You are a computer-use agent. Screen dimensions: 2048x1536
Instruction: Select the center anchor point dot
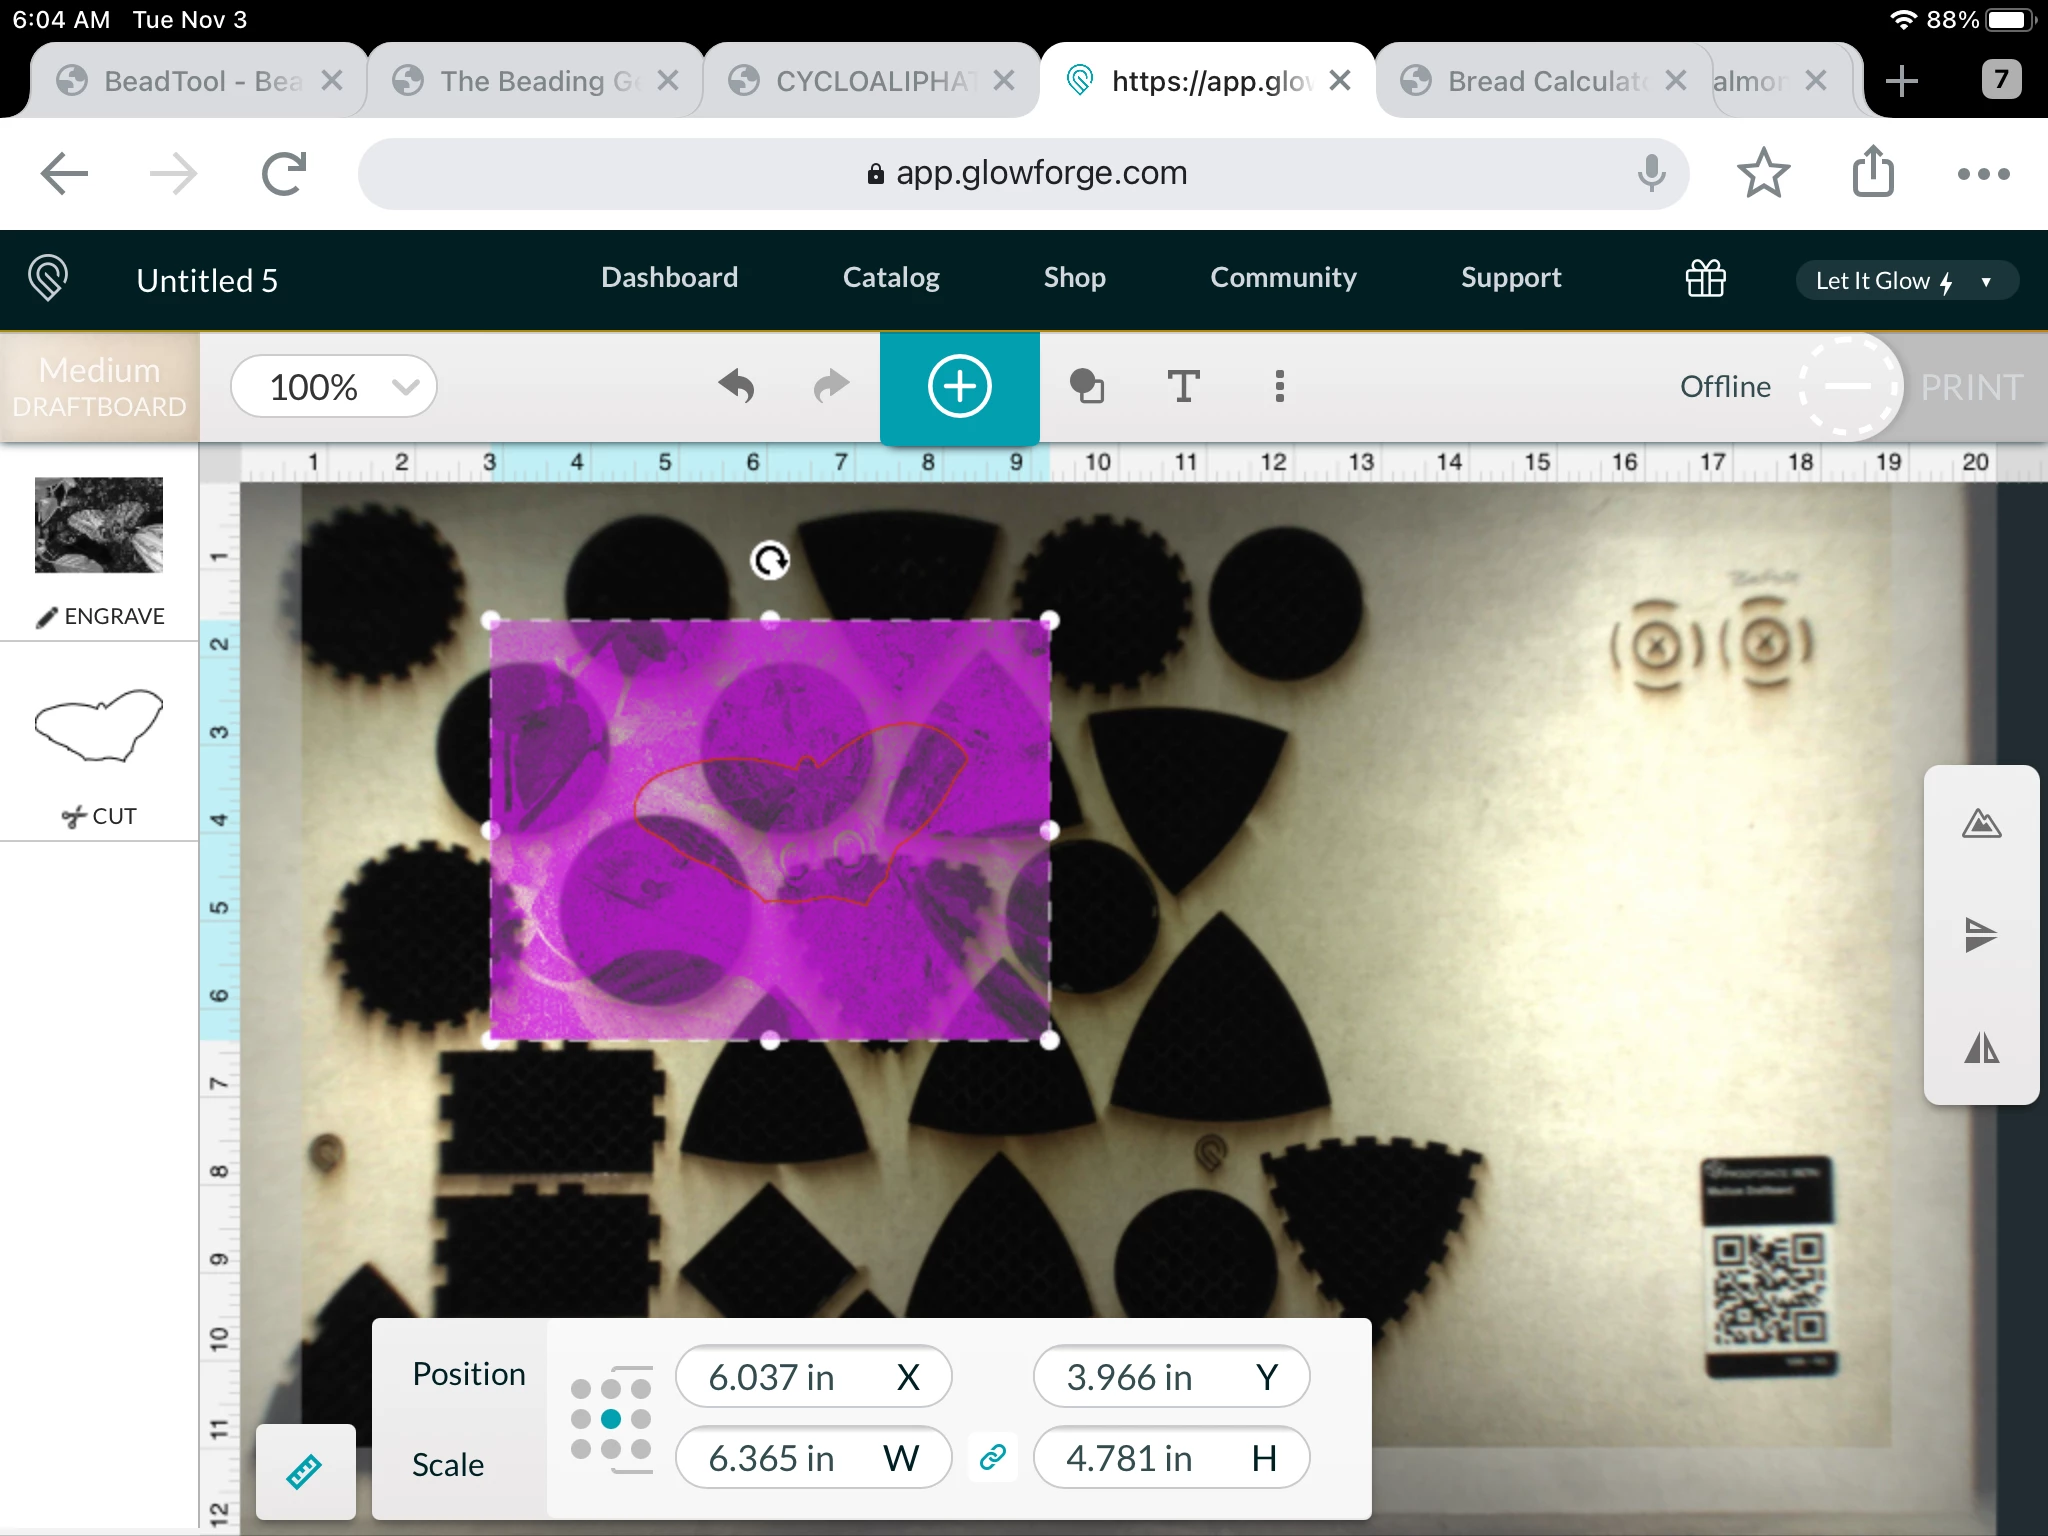pyautogui.click(x=611, y=1419)
